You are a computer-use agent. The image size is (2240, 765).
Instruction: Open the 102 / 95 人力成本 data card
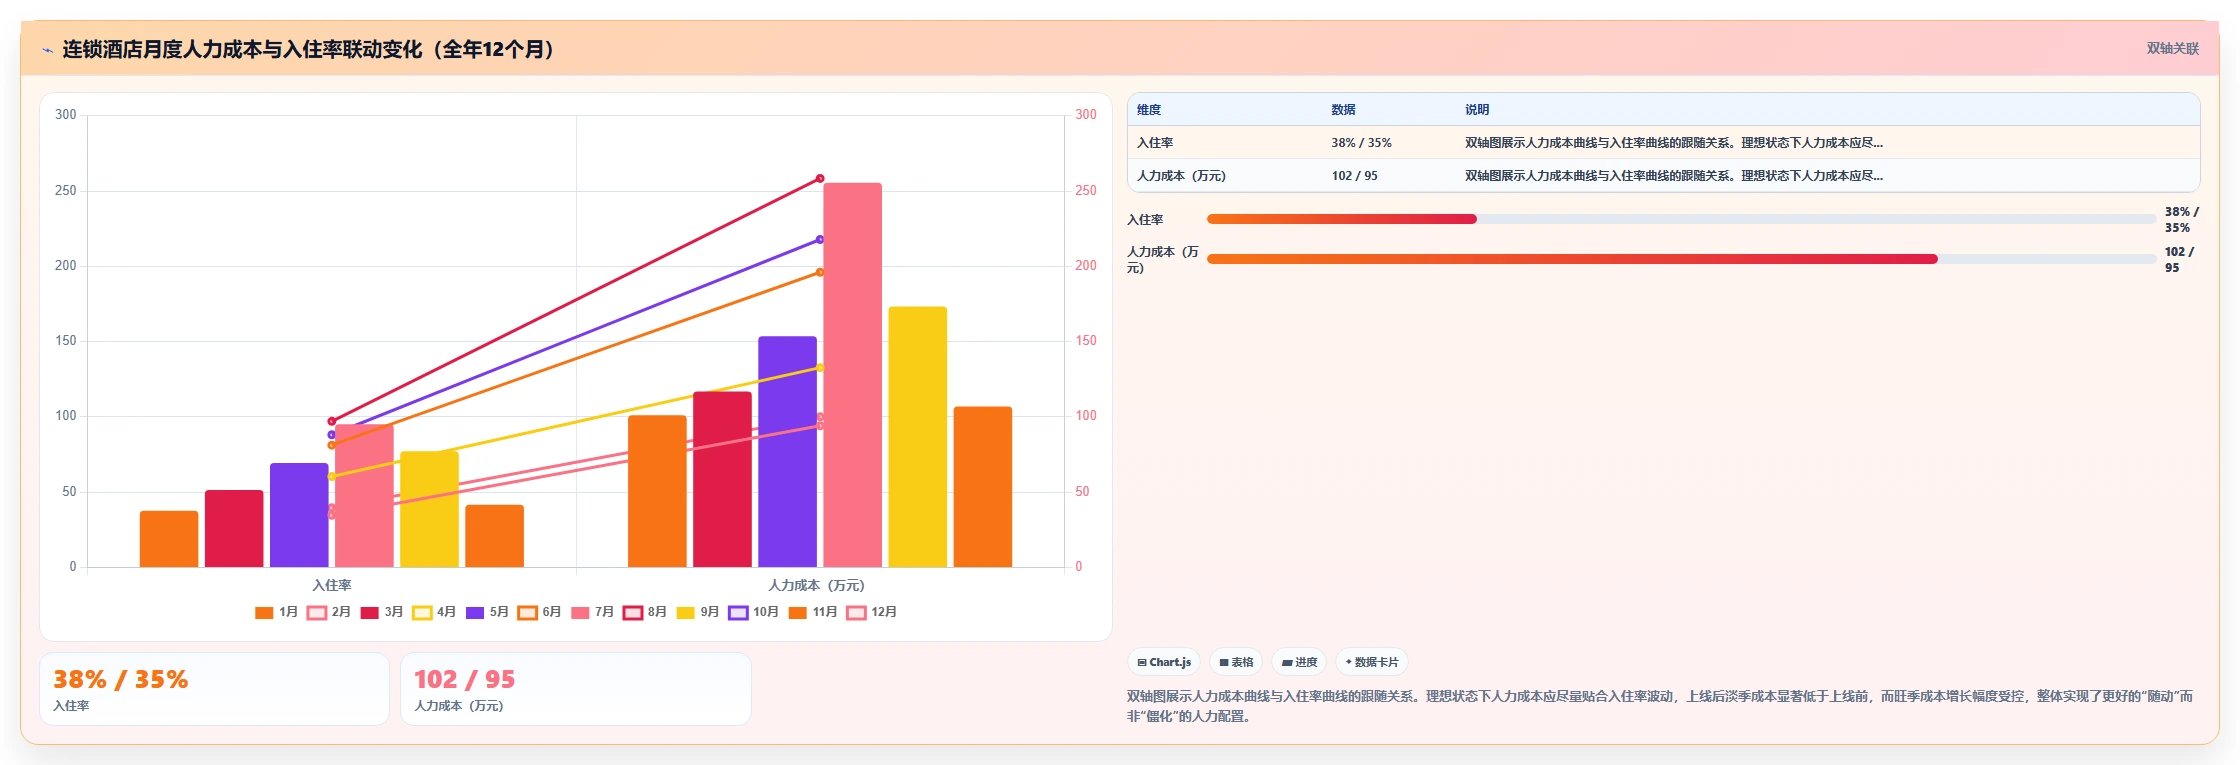click(x=575, y=689)
